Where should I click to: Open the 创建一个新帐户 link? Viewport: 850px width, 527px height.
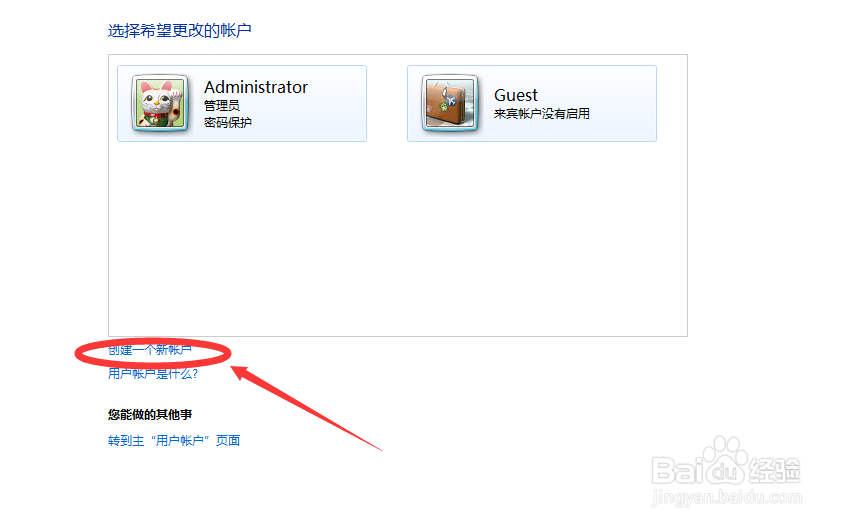tap(150, 350)
